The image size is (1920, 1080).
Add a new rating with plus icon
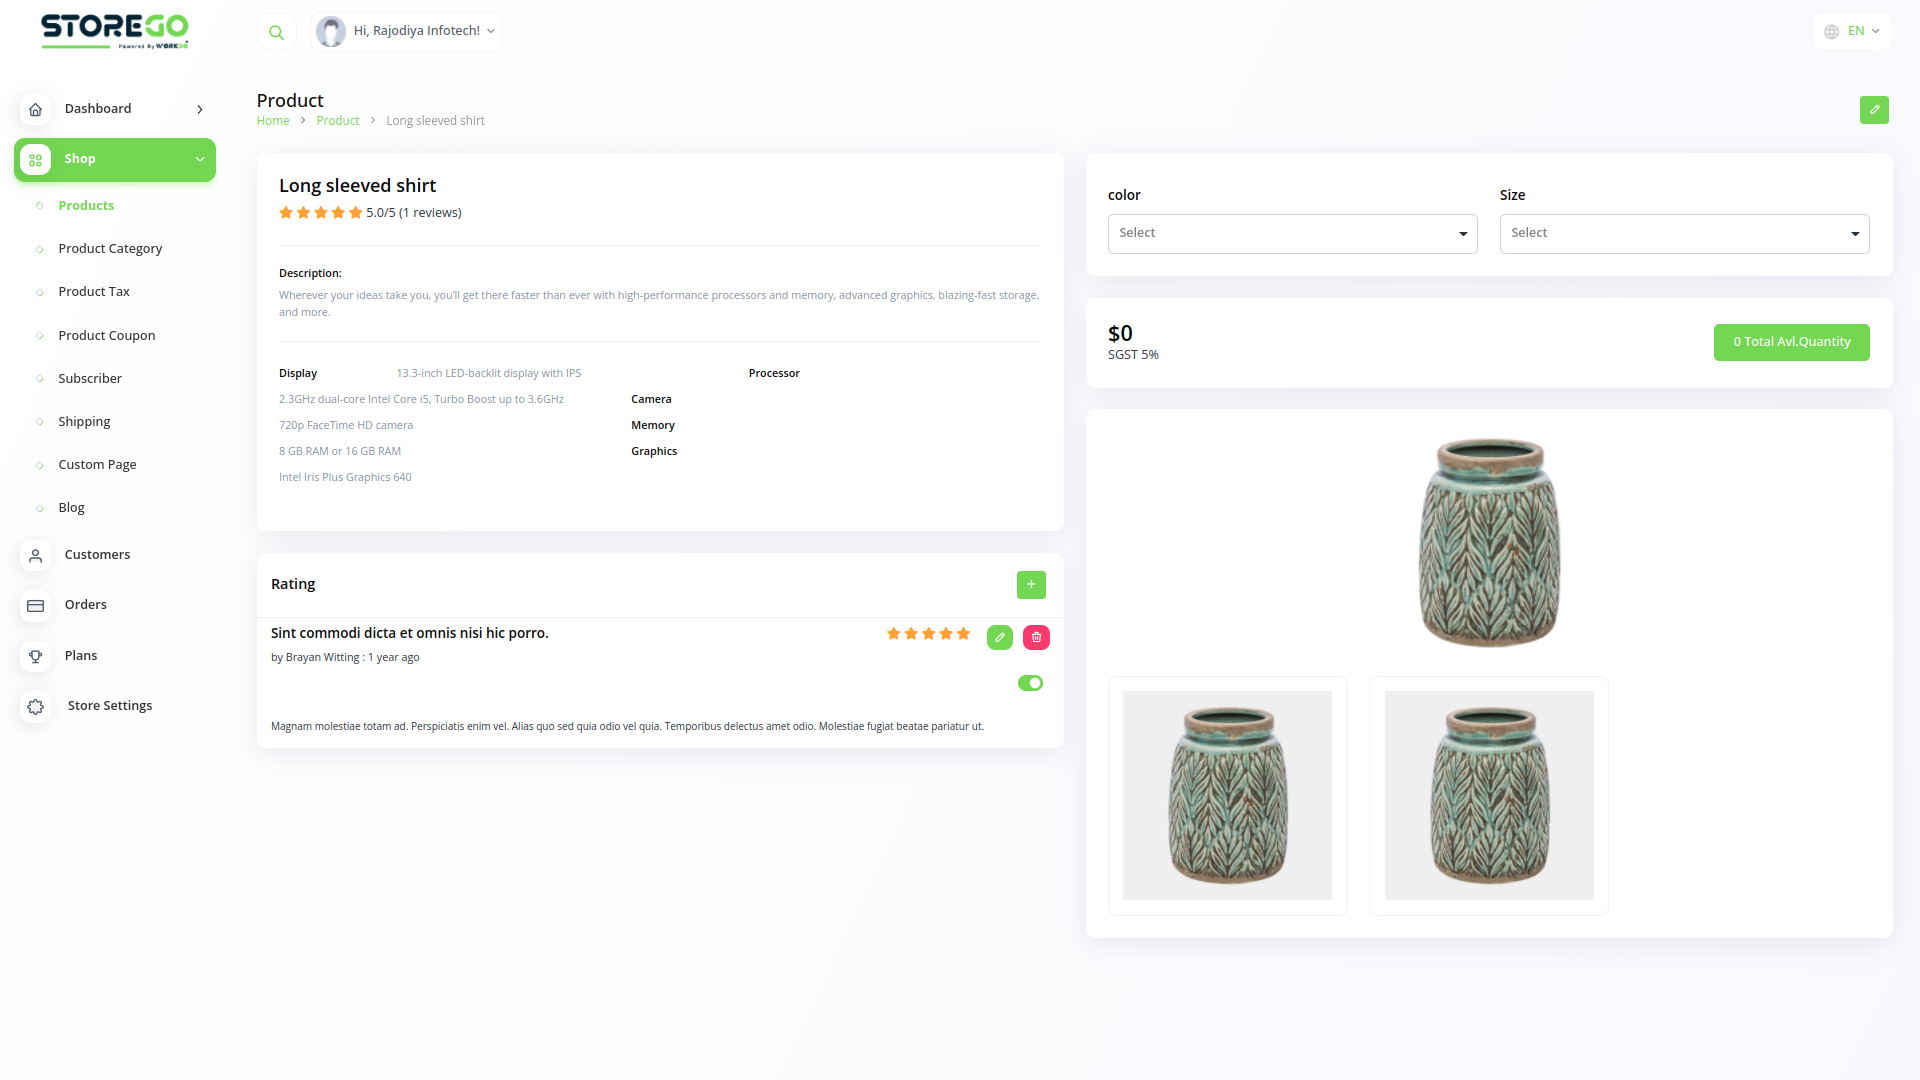pyautogui.click(x=1031, y=585)
